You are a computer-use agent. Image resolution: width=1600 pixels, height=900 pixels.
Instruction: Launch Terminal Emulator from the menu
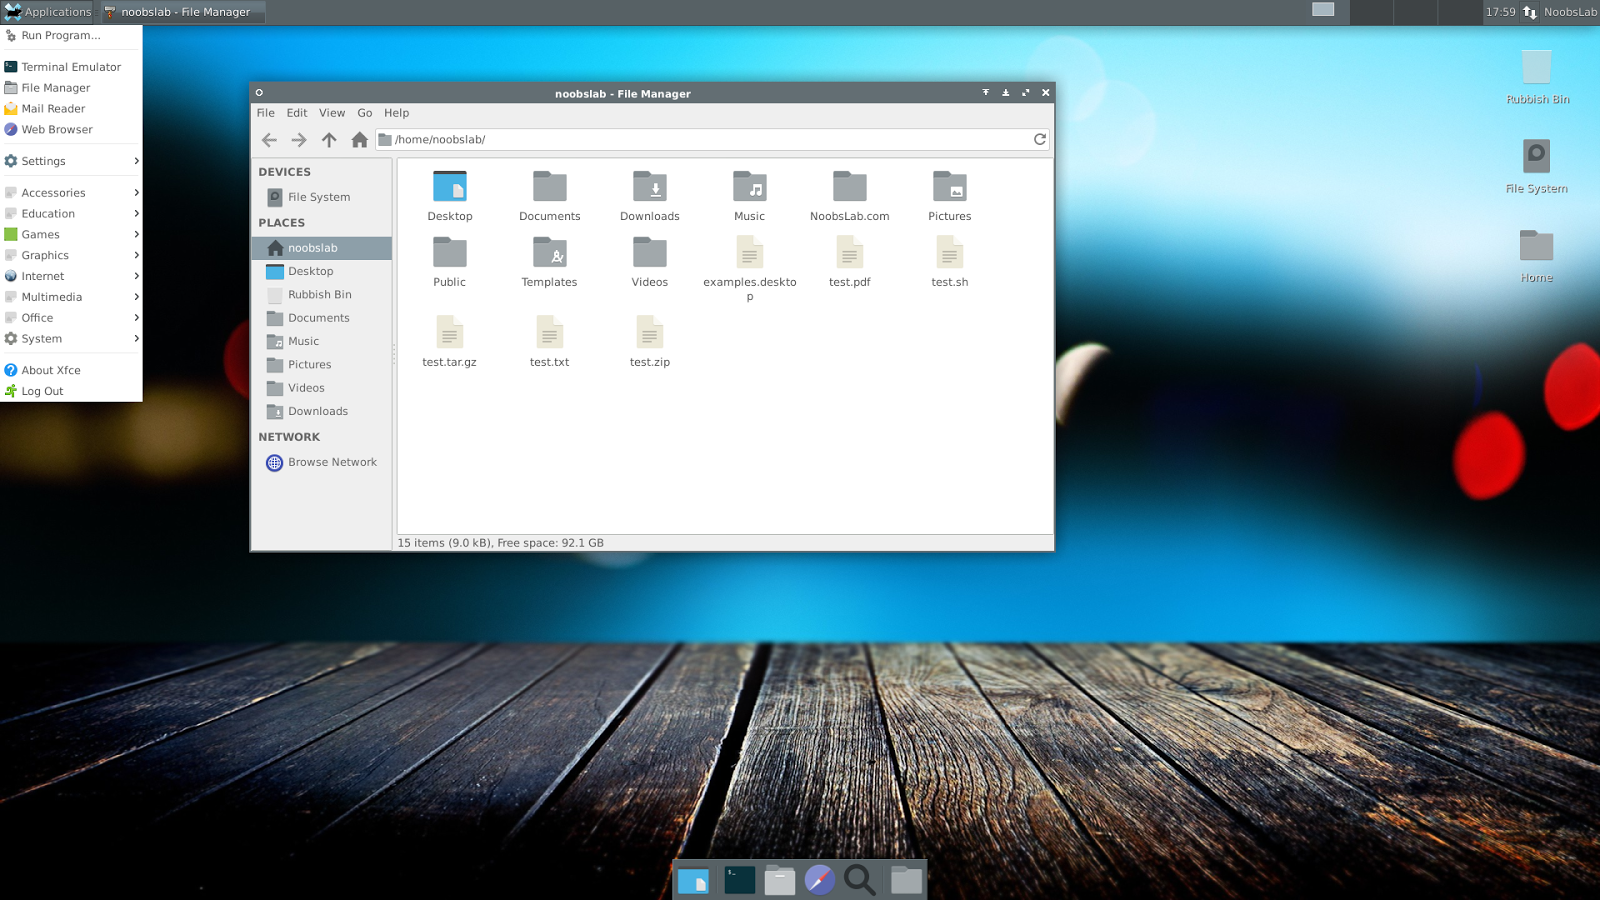71,67
